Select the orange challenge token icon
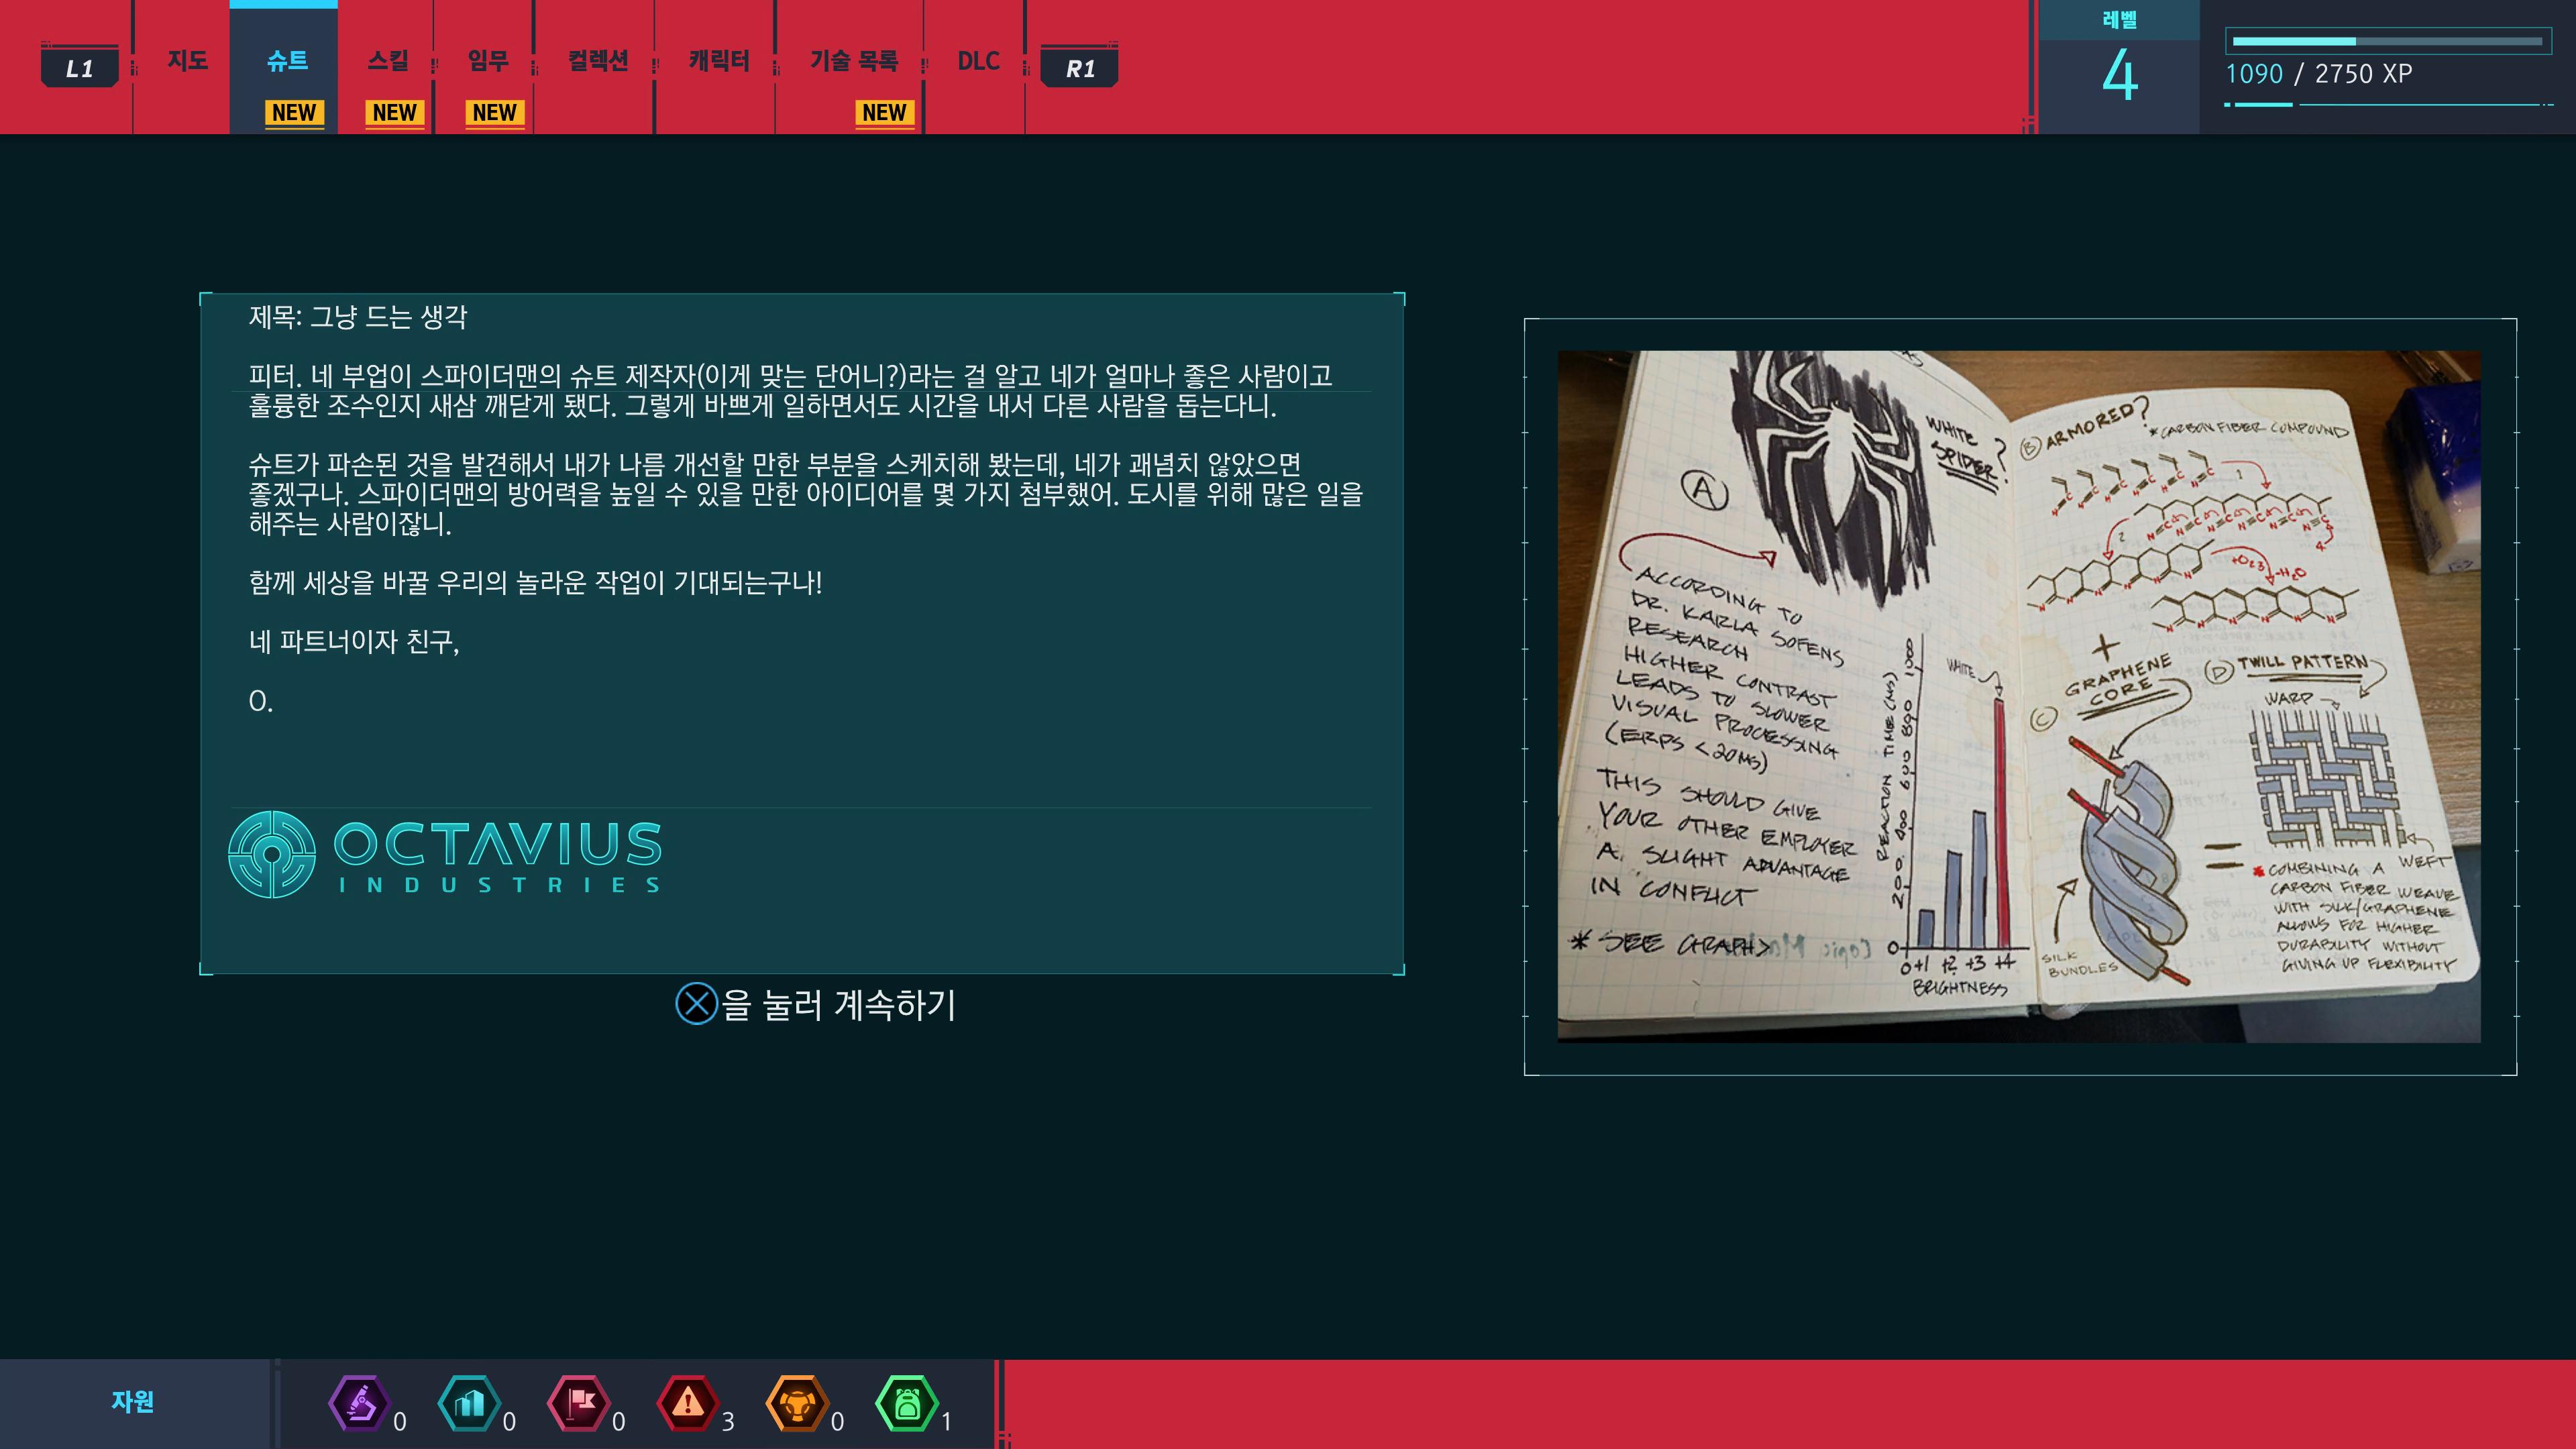The image size is (2576, 1449). [x=797, y=1404]
